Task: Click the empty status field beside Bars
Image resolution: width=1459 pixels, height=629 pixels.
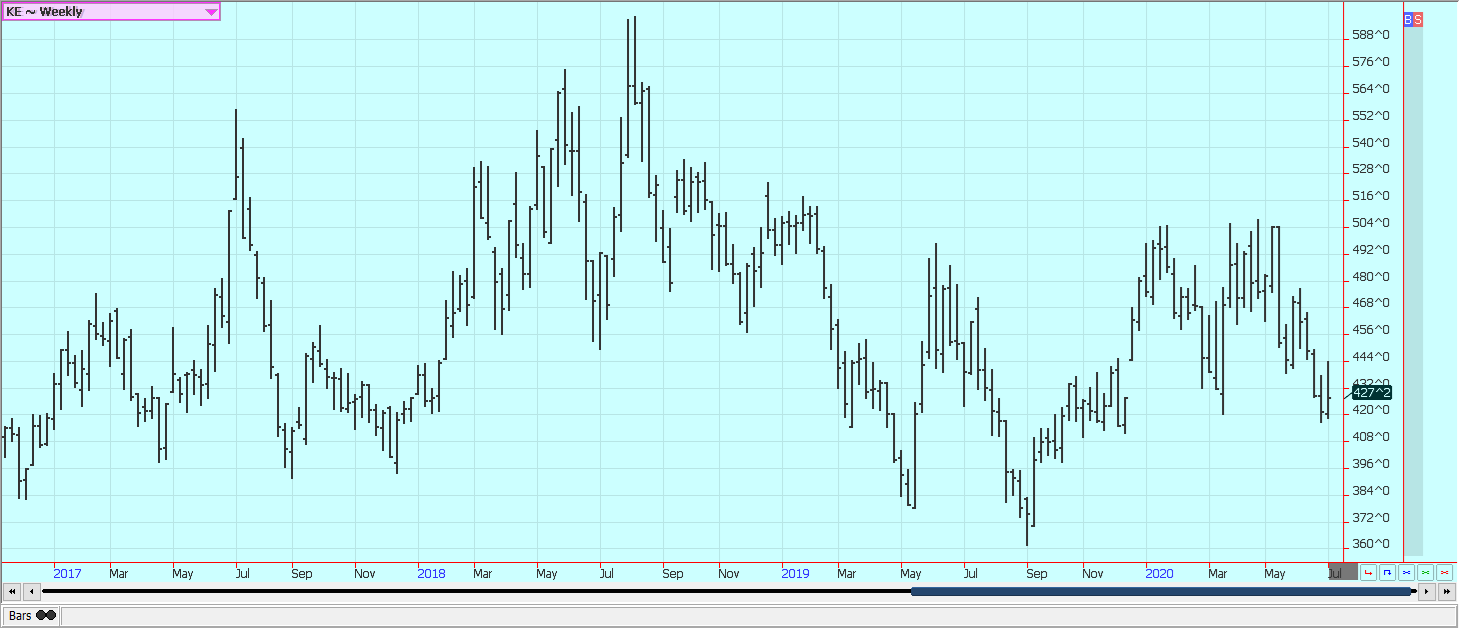Action: pyautogui.click(x=758, y=616)
